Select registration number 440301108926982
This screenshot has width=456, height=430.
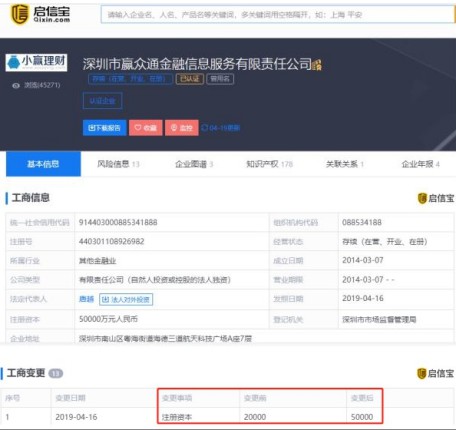[x=112, y=241]
